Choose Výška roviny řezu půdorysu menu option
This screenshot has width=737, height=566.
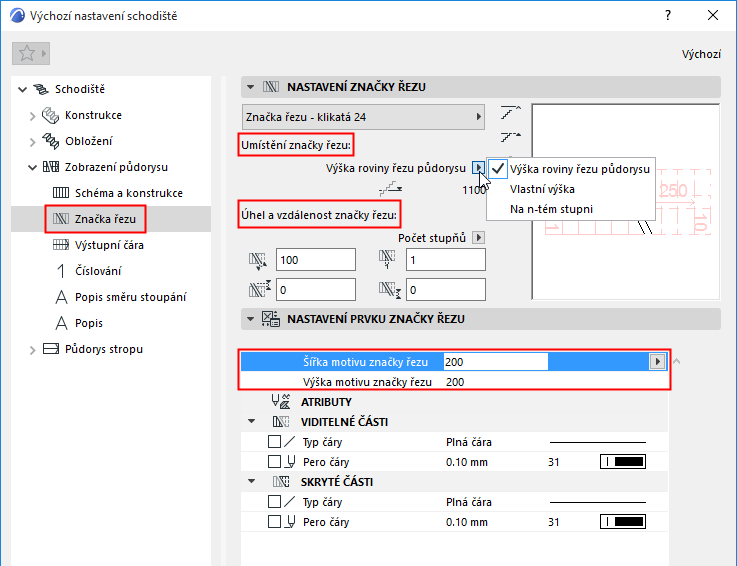[x=571, y=169]
